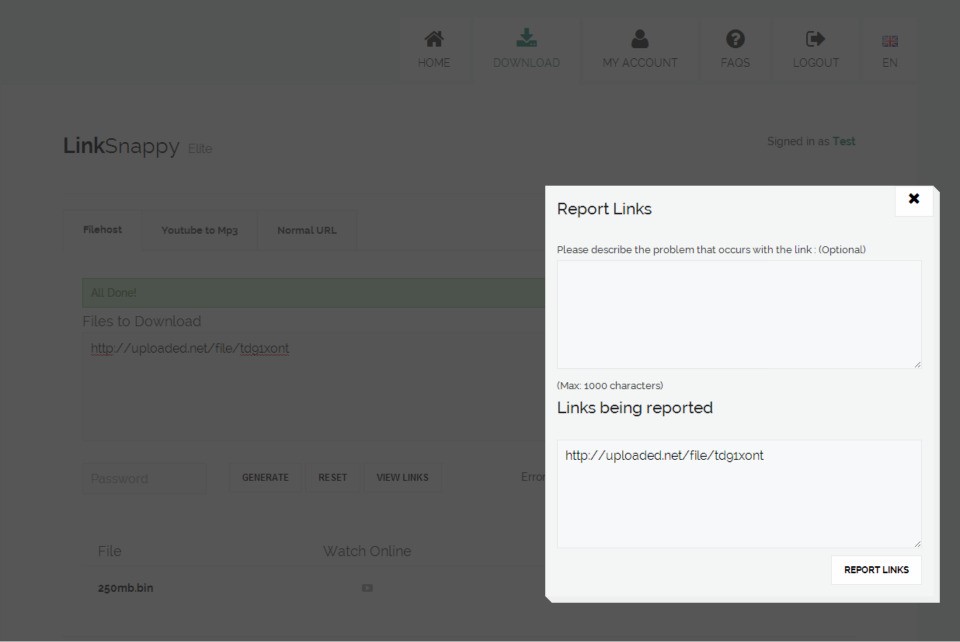Open the Normal URL tab
This screenshot has width=960, height=642.
pos(306,230)
